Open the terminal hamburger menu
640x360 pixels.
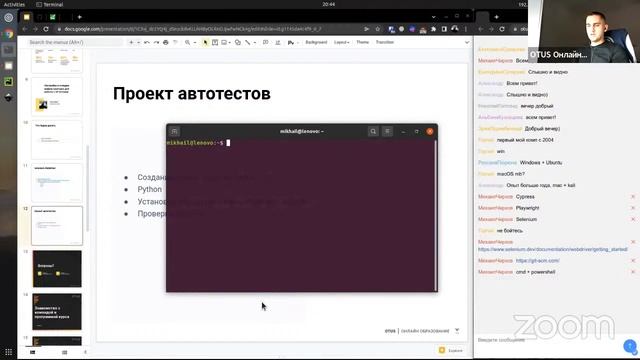pyautogui.click(x=387, y=131)
